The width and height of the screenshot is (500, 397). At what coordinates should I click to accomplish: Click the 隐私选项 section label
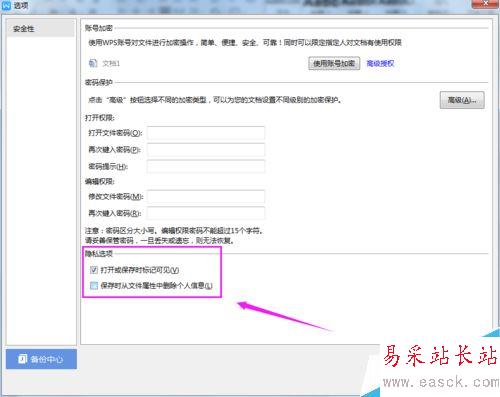point(99,254)
